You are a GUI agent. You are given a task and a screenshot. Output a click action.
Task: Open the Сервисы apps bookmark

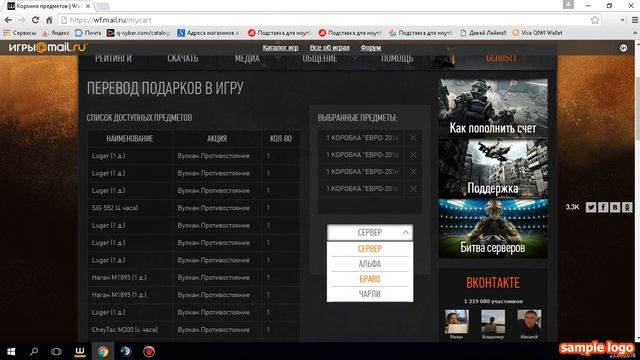click(x=20, y=33)
